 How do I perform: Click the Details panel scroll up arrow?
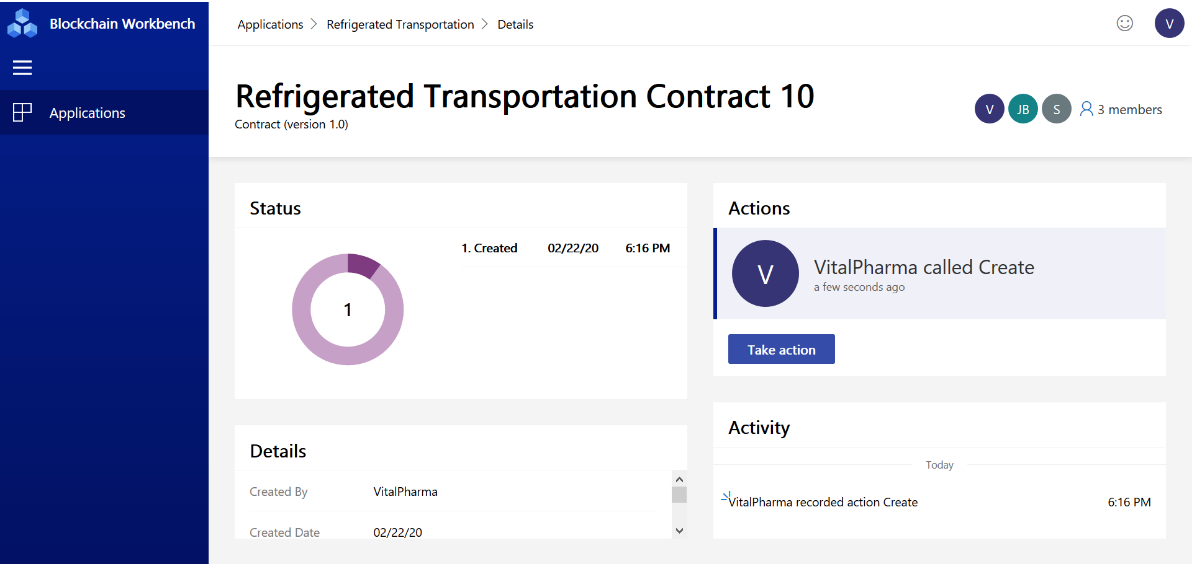coord(679,478)
